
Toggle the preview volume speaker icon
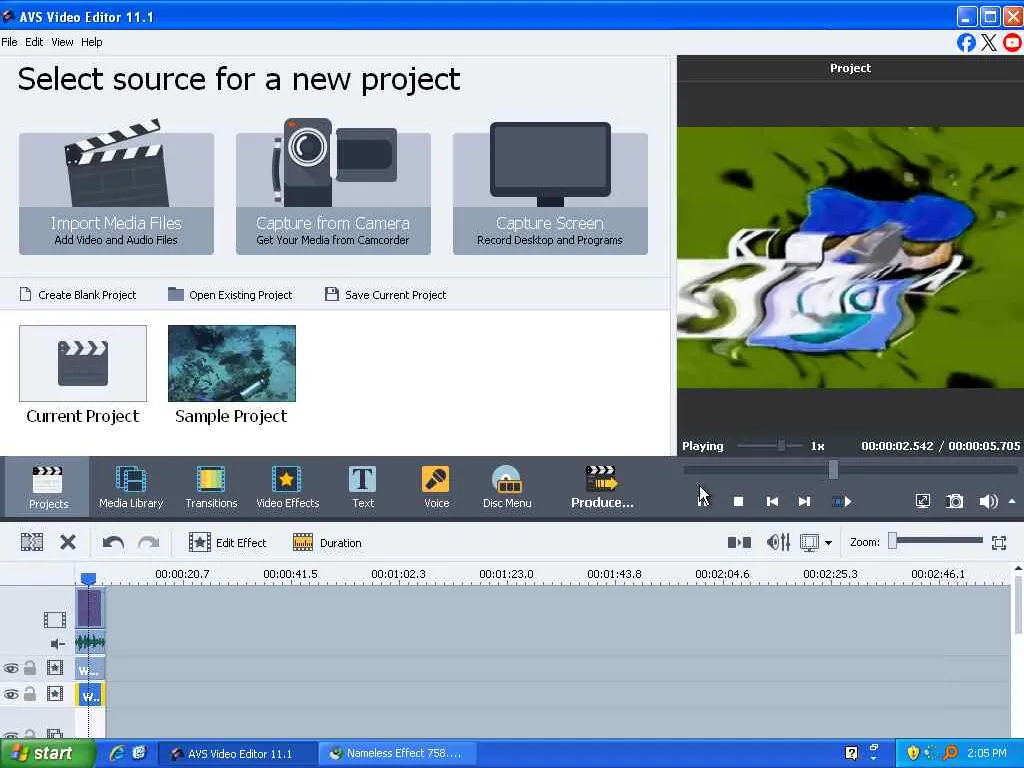(987, 502)
